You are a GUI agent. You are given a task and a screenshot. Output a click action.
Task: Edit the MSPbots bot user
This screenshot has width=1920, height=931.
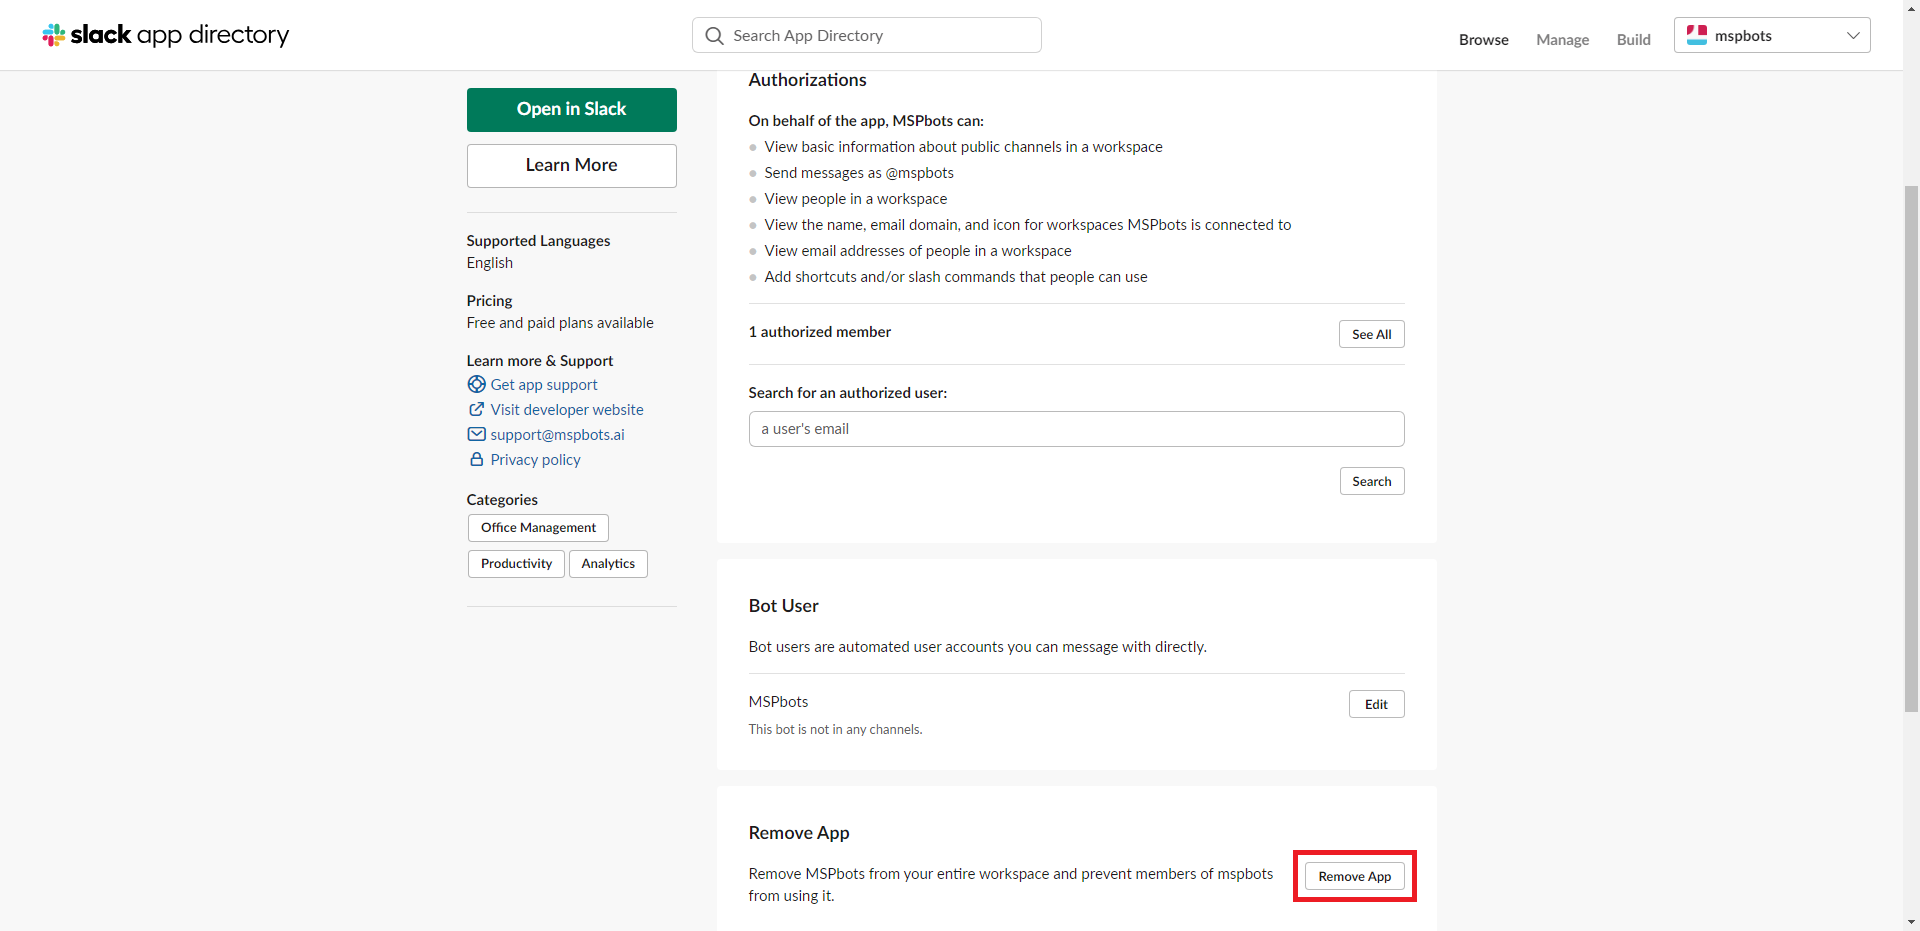pyautogui.click(x=1376, y=704)
